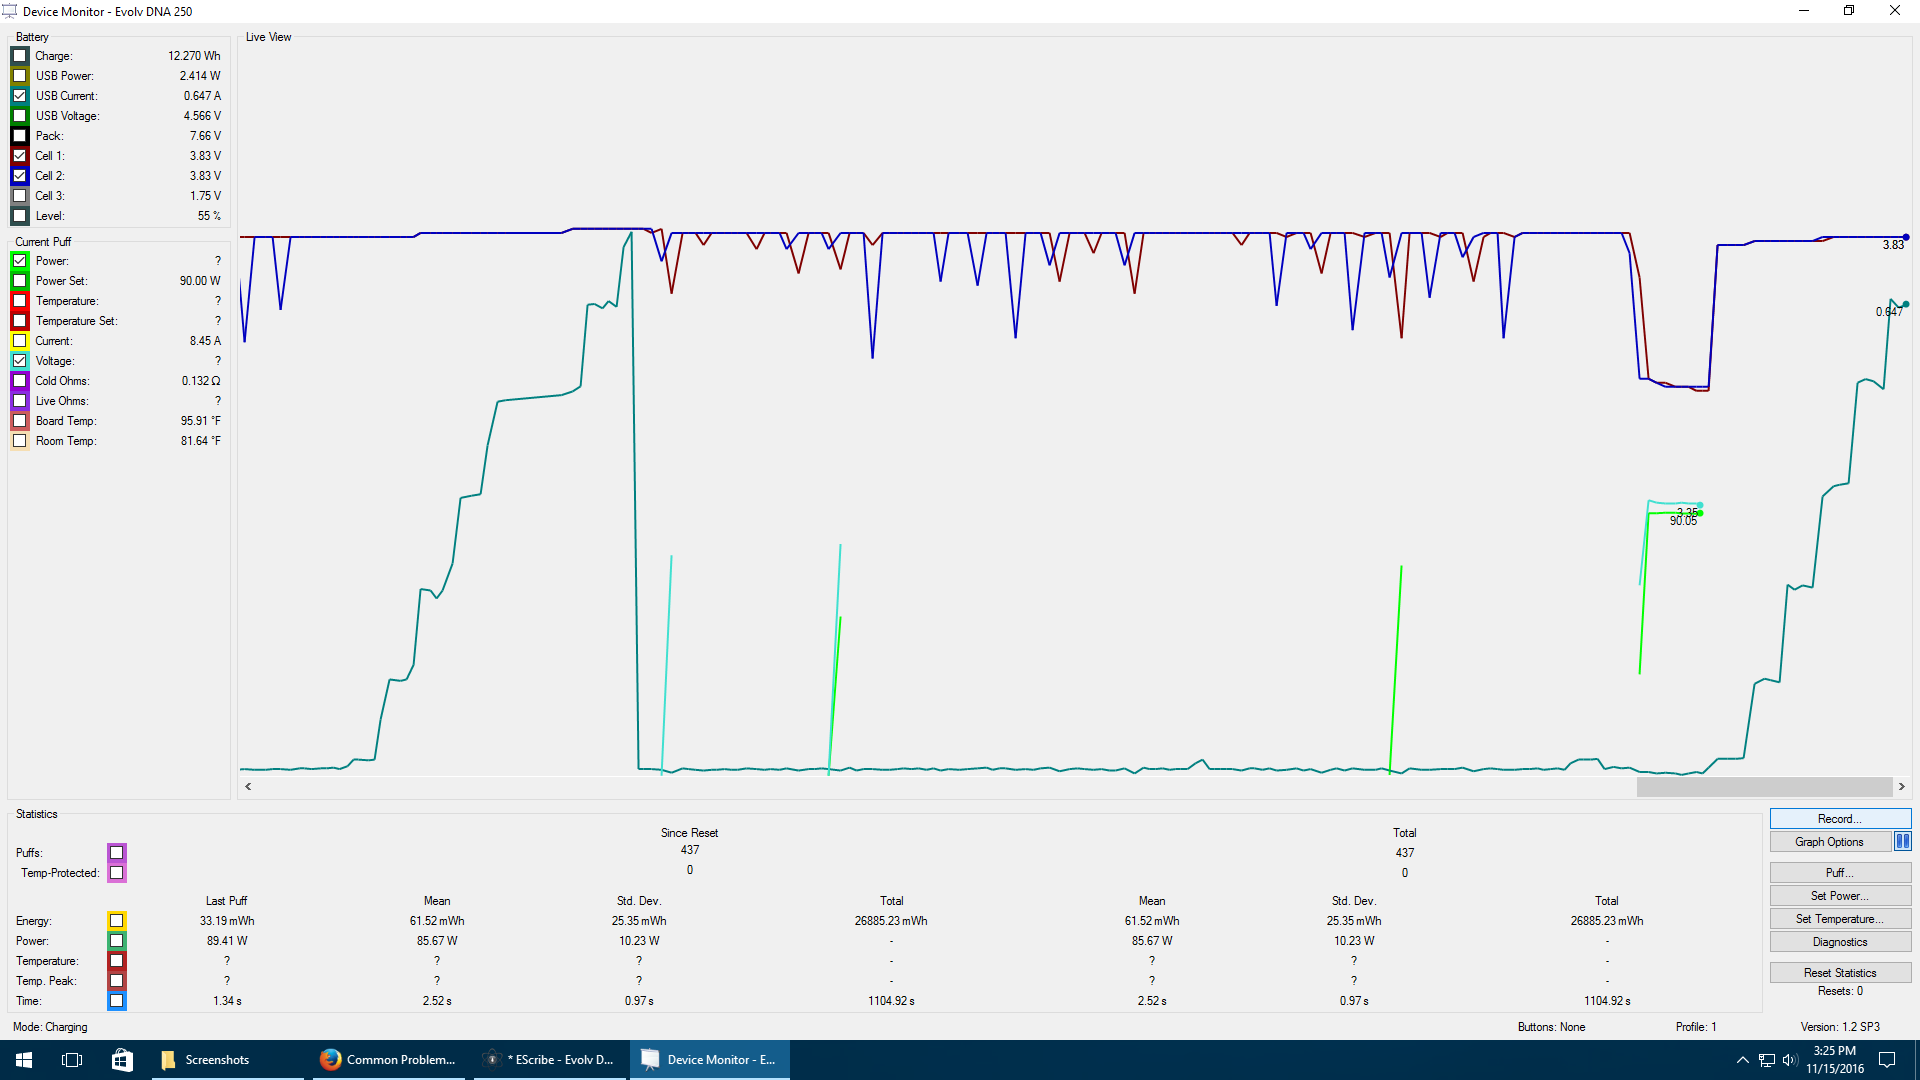Click the Reset Statistics button
Image resolution: width=1920 pixels, height=1080 pixels.
pos(1839,973)
